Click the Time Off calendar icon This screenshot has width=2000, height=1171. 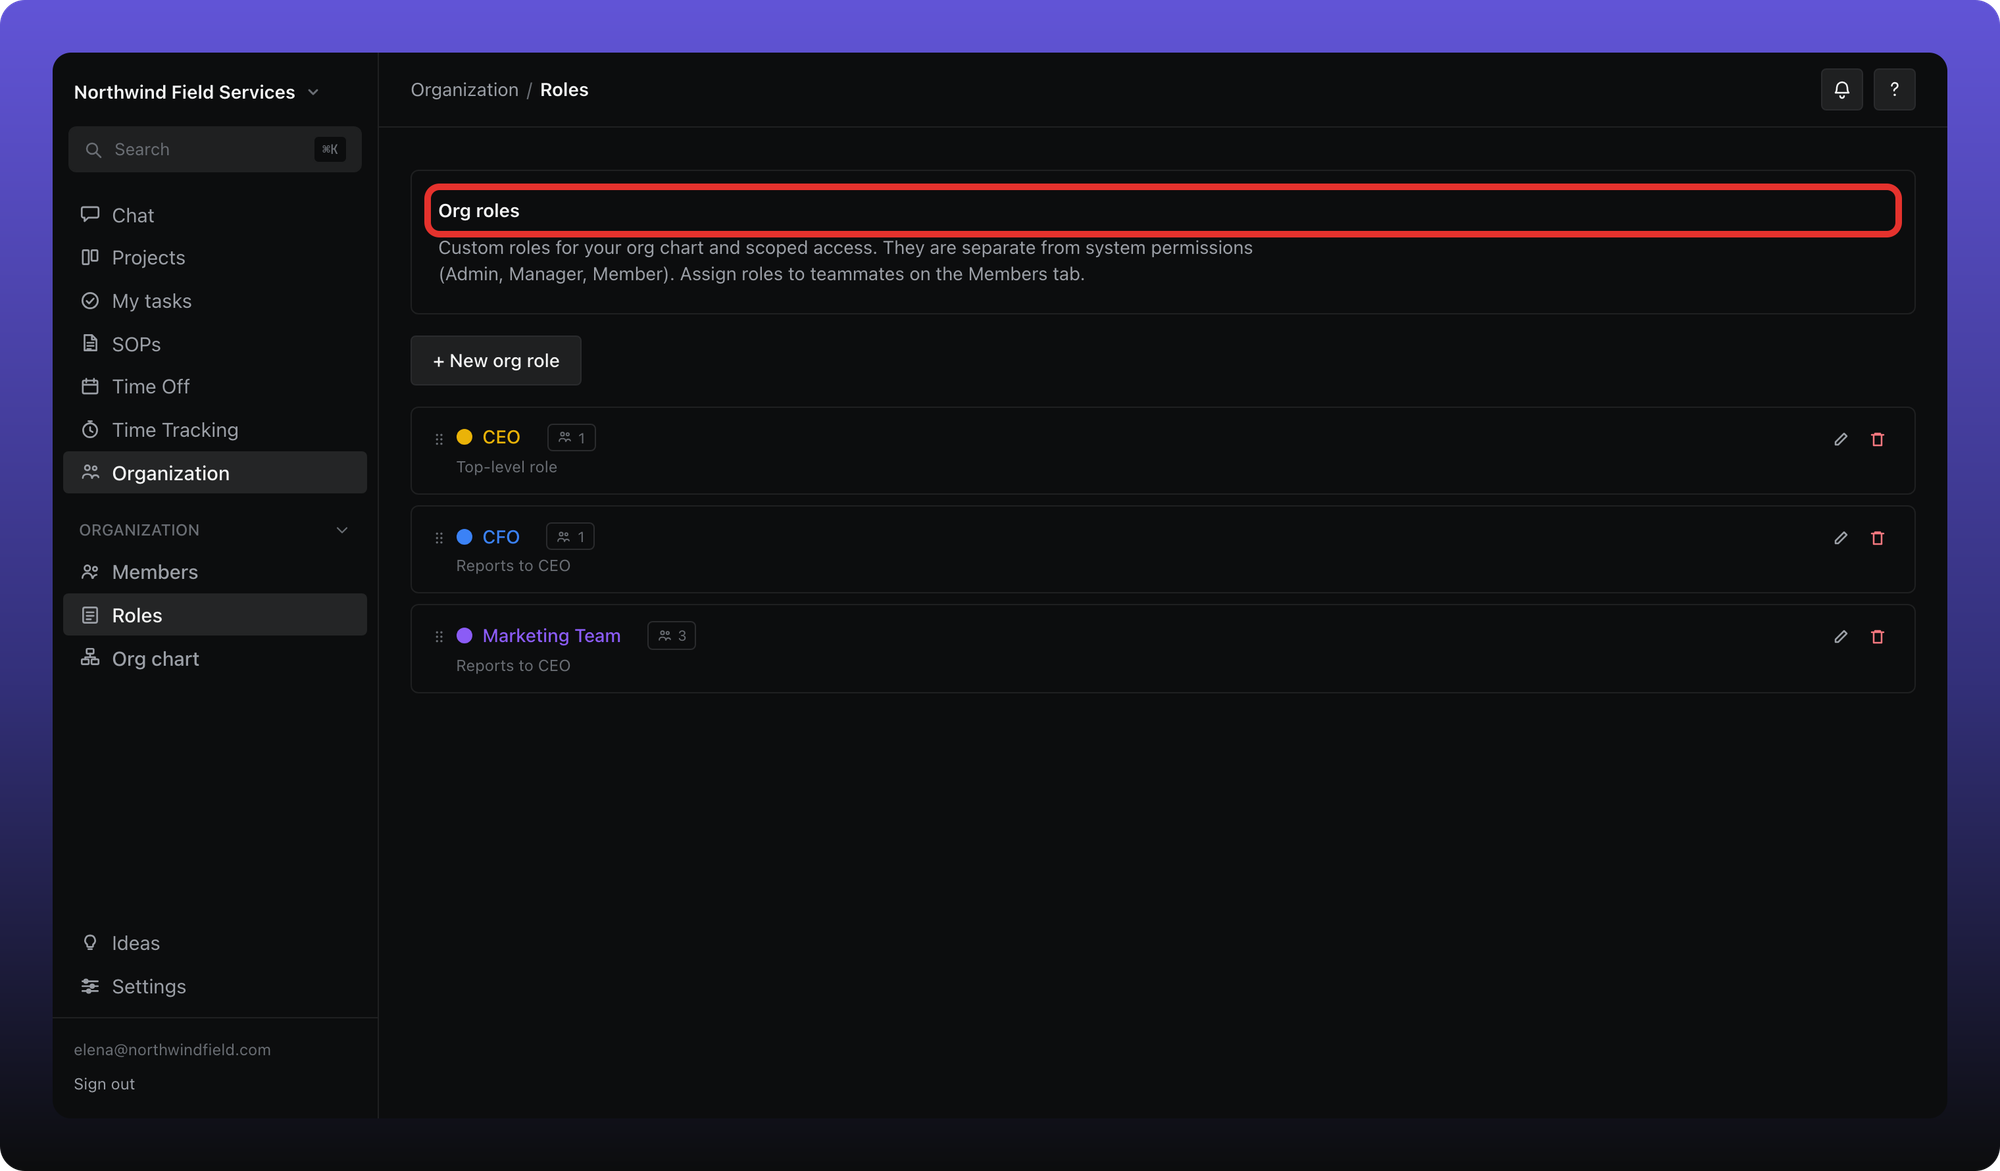pyautogui.click(x=90, y=386)
